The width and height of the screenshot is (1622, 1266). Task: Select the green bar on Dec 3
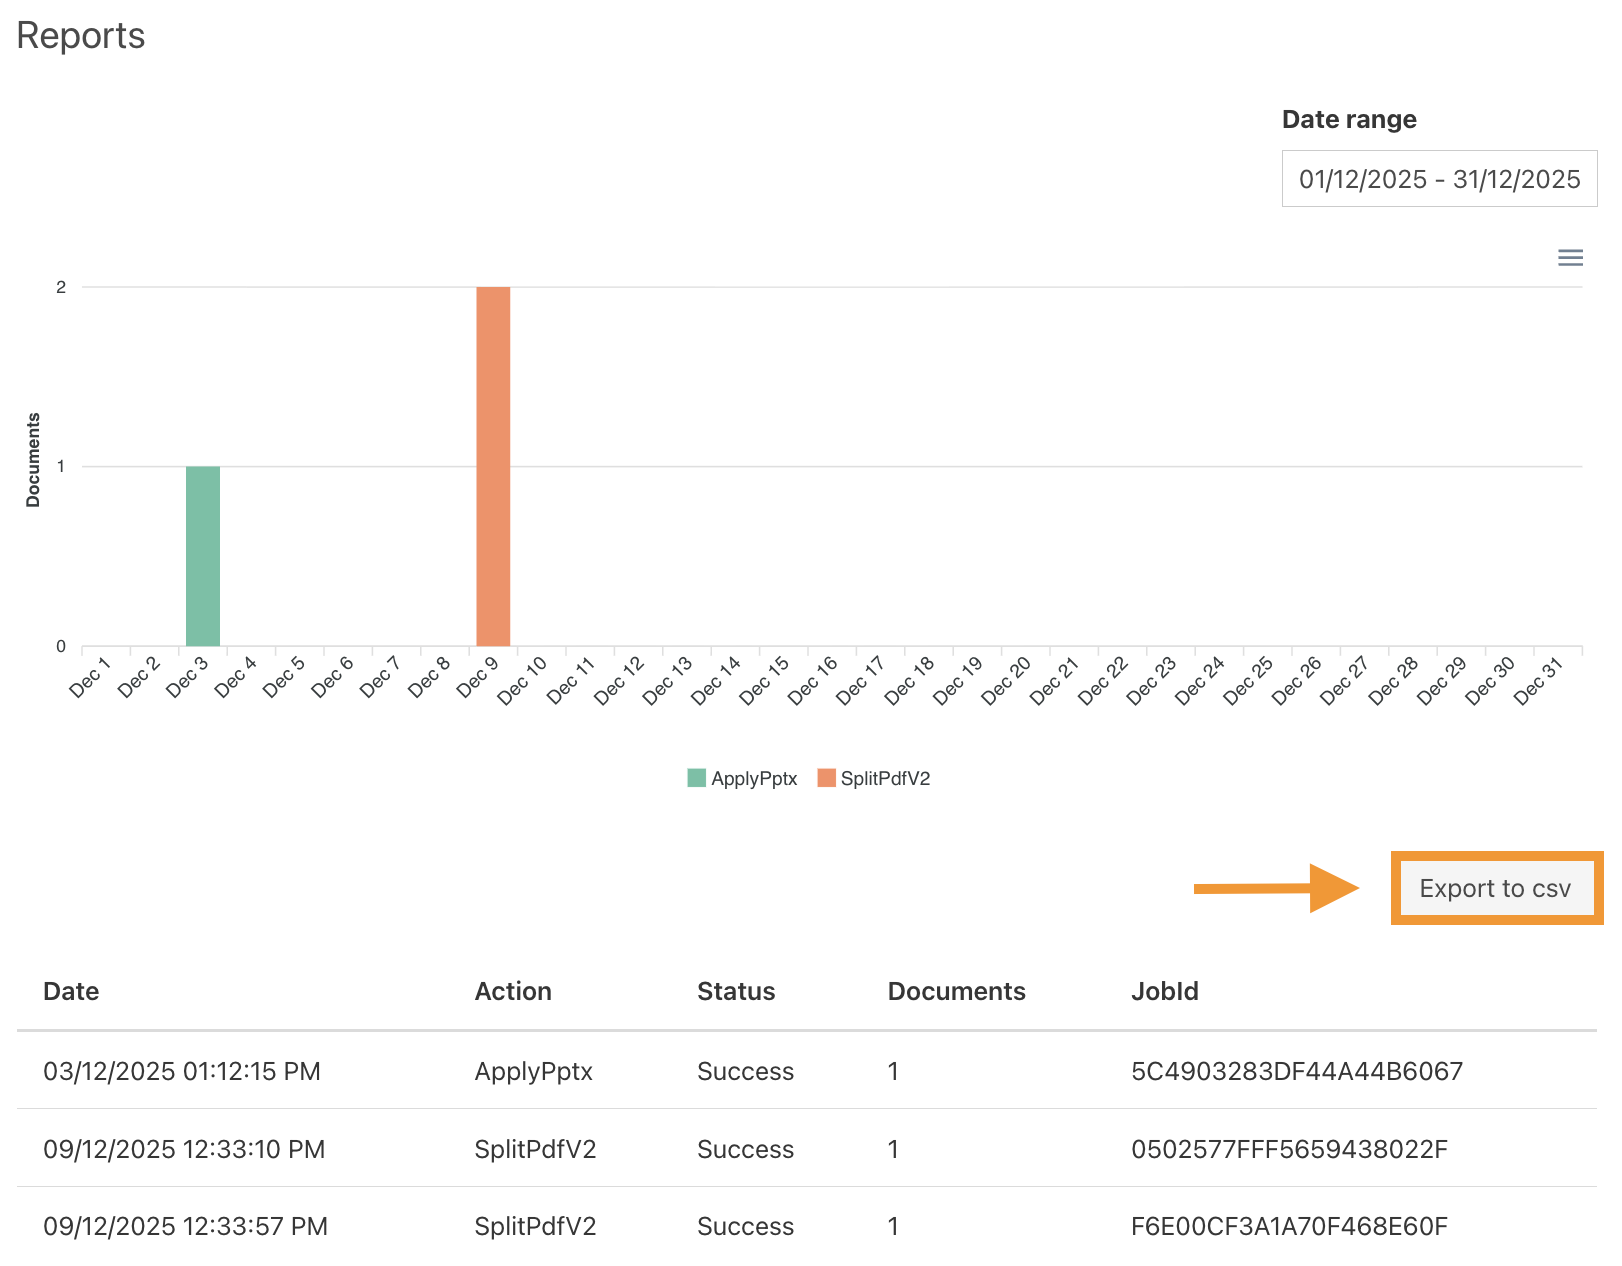pos(203,555)
